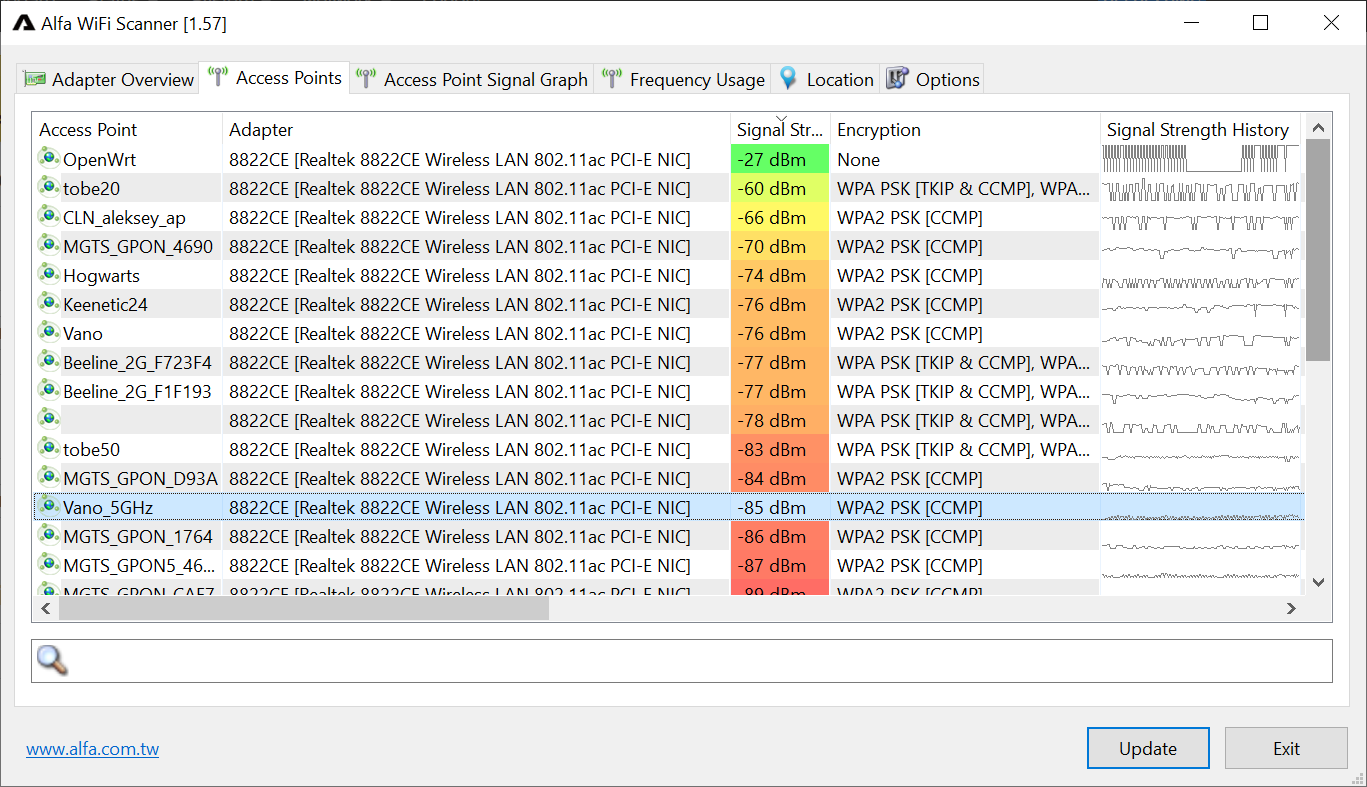Click the search filter input field
This screenshot has height=787, width=1367.
(682, 661)
